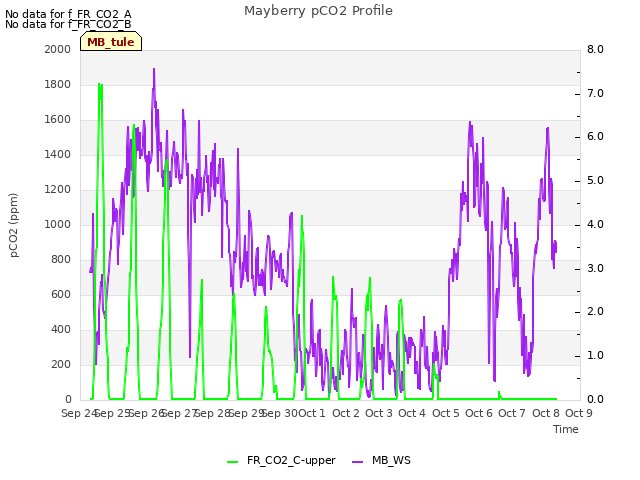Click the 1200 tick on left axis
The height and width of the screenshot is (480, 640).
(58, 189)
